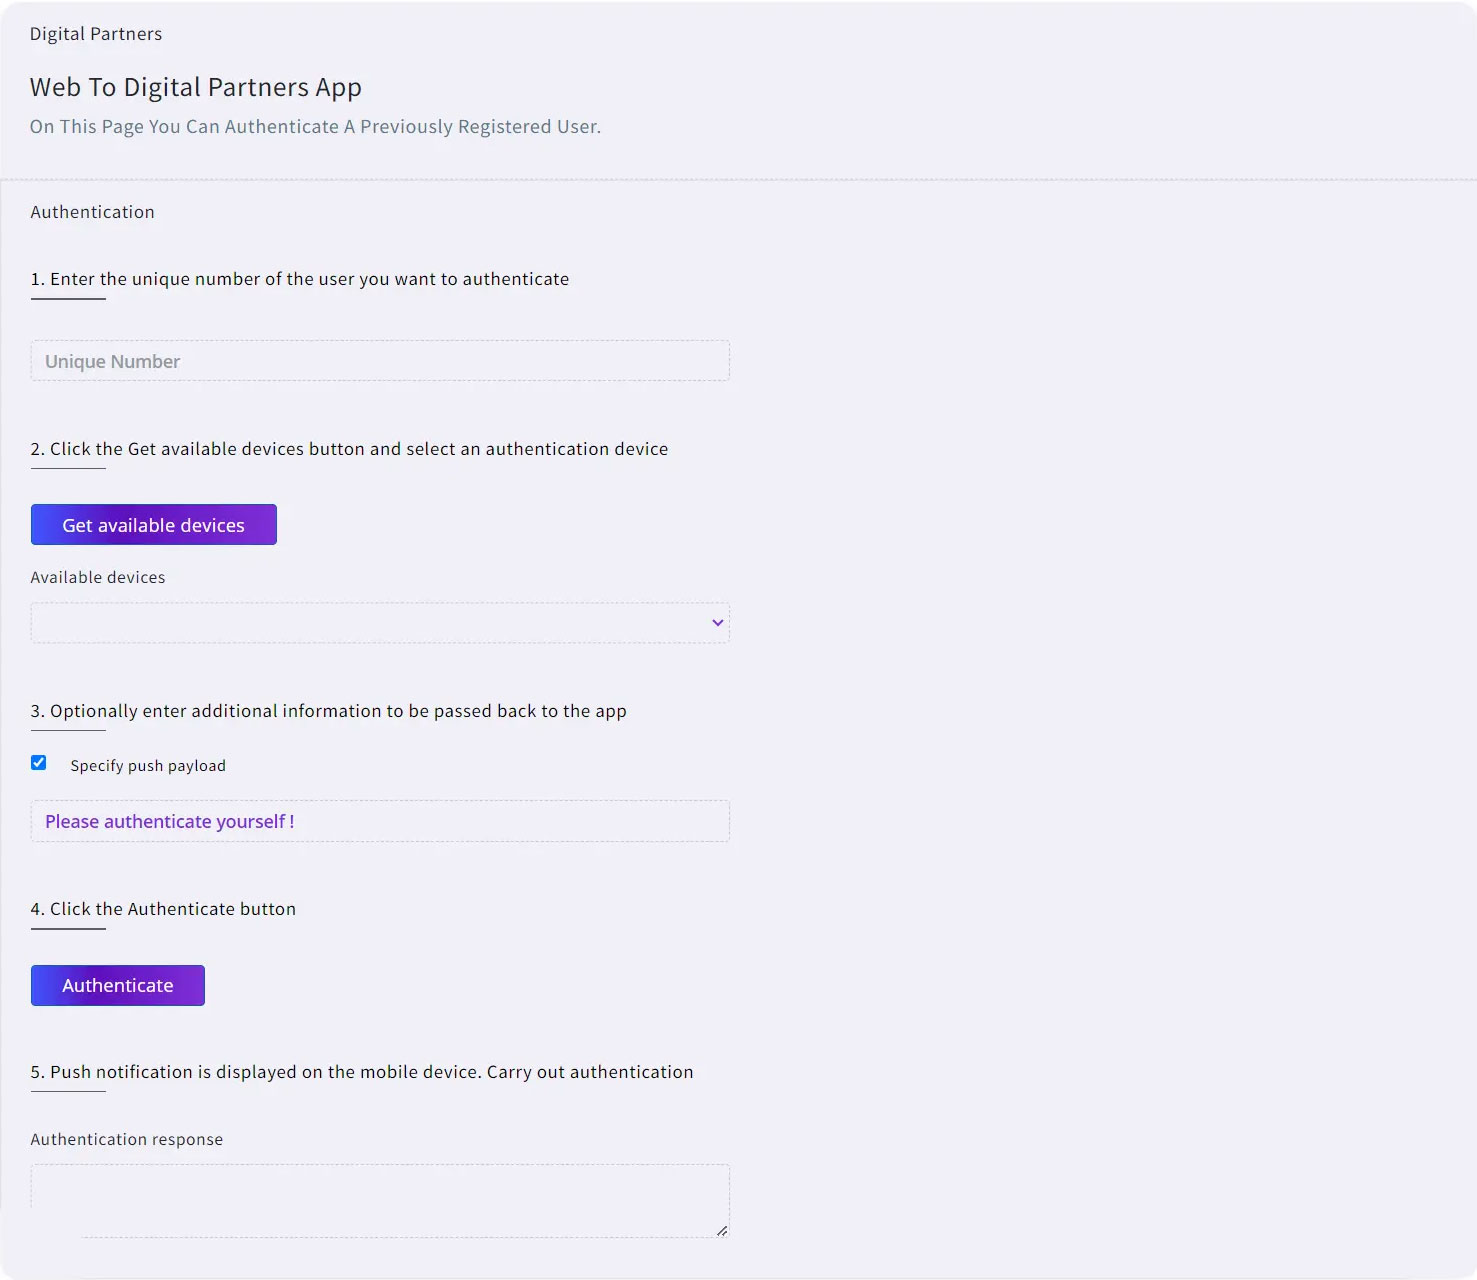The image size is (1477, 1280).
Task: Click the step 2 Get available devices instruction
Action: pos(349,449)
